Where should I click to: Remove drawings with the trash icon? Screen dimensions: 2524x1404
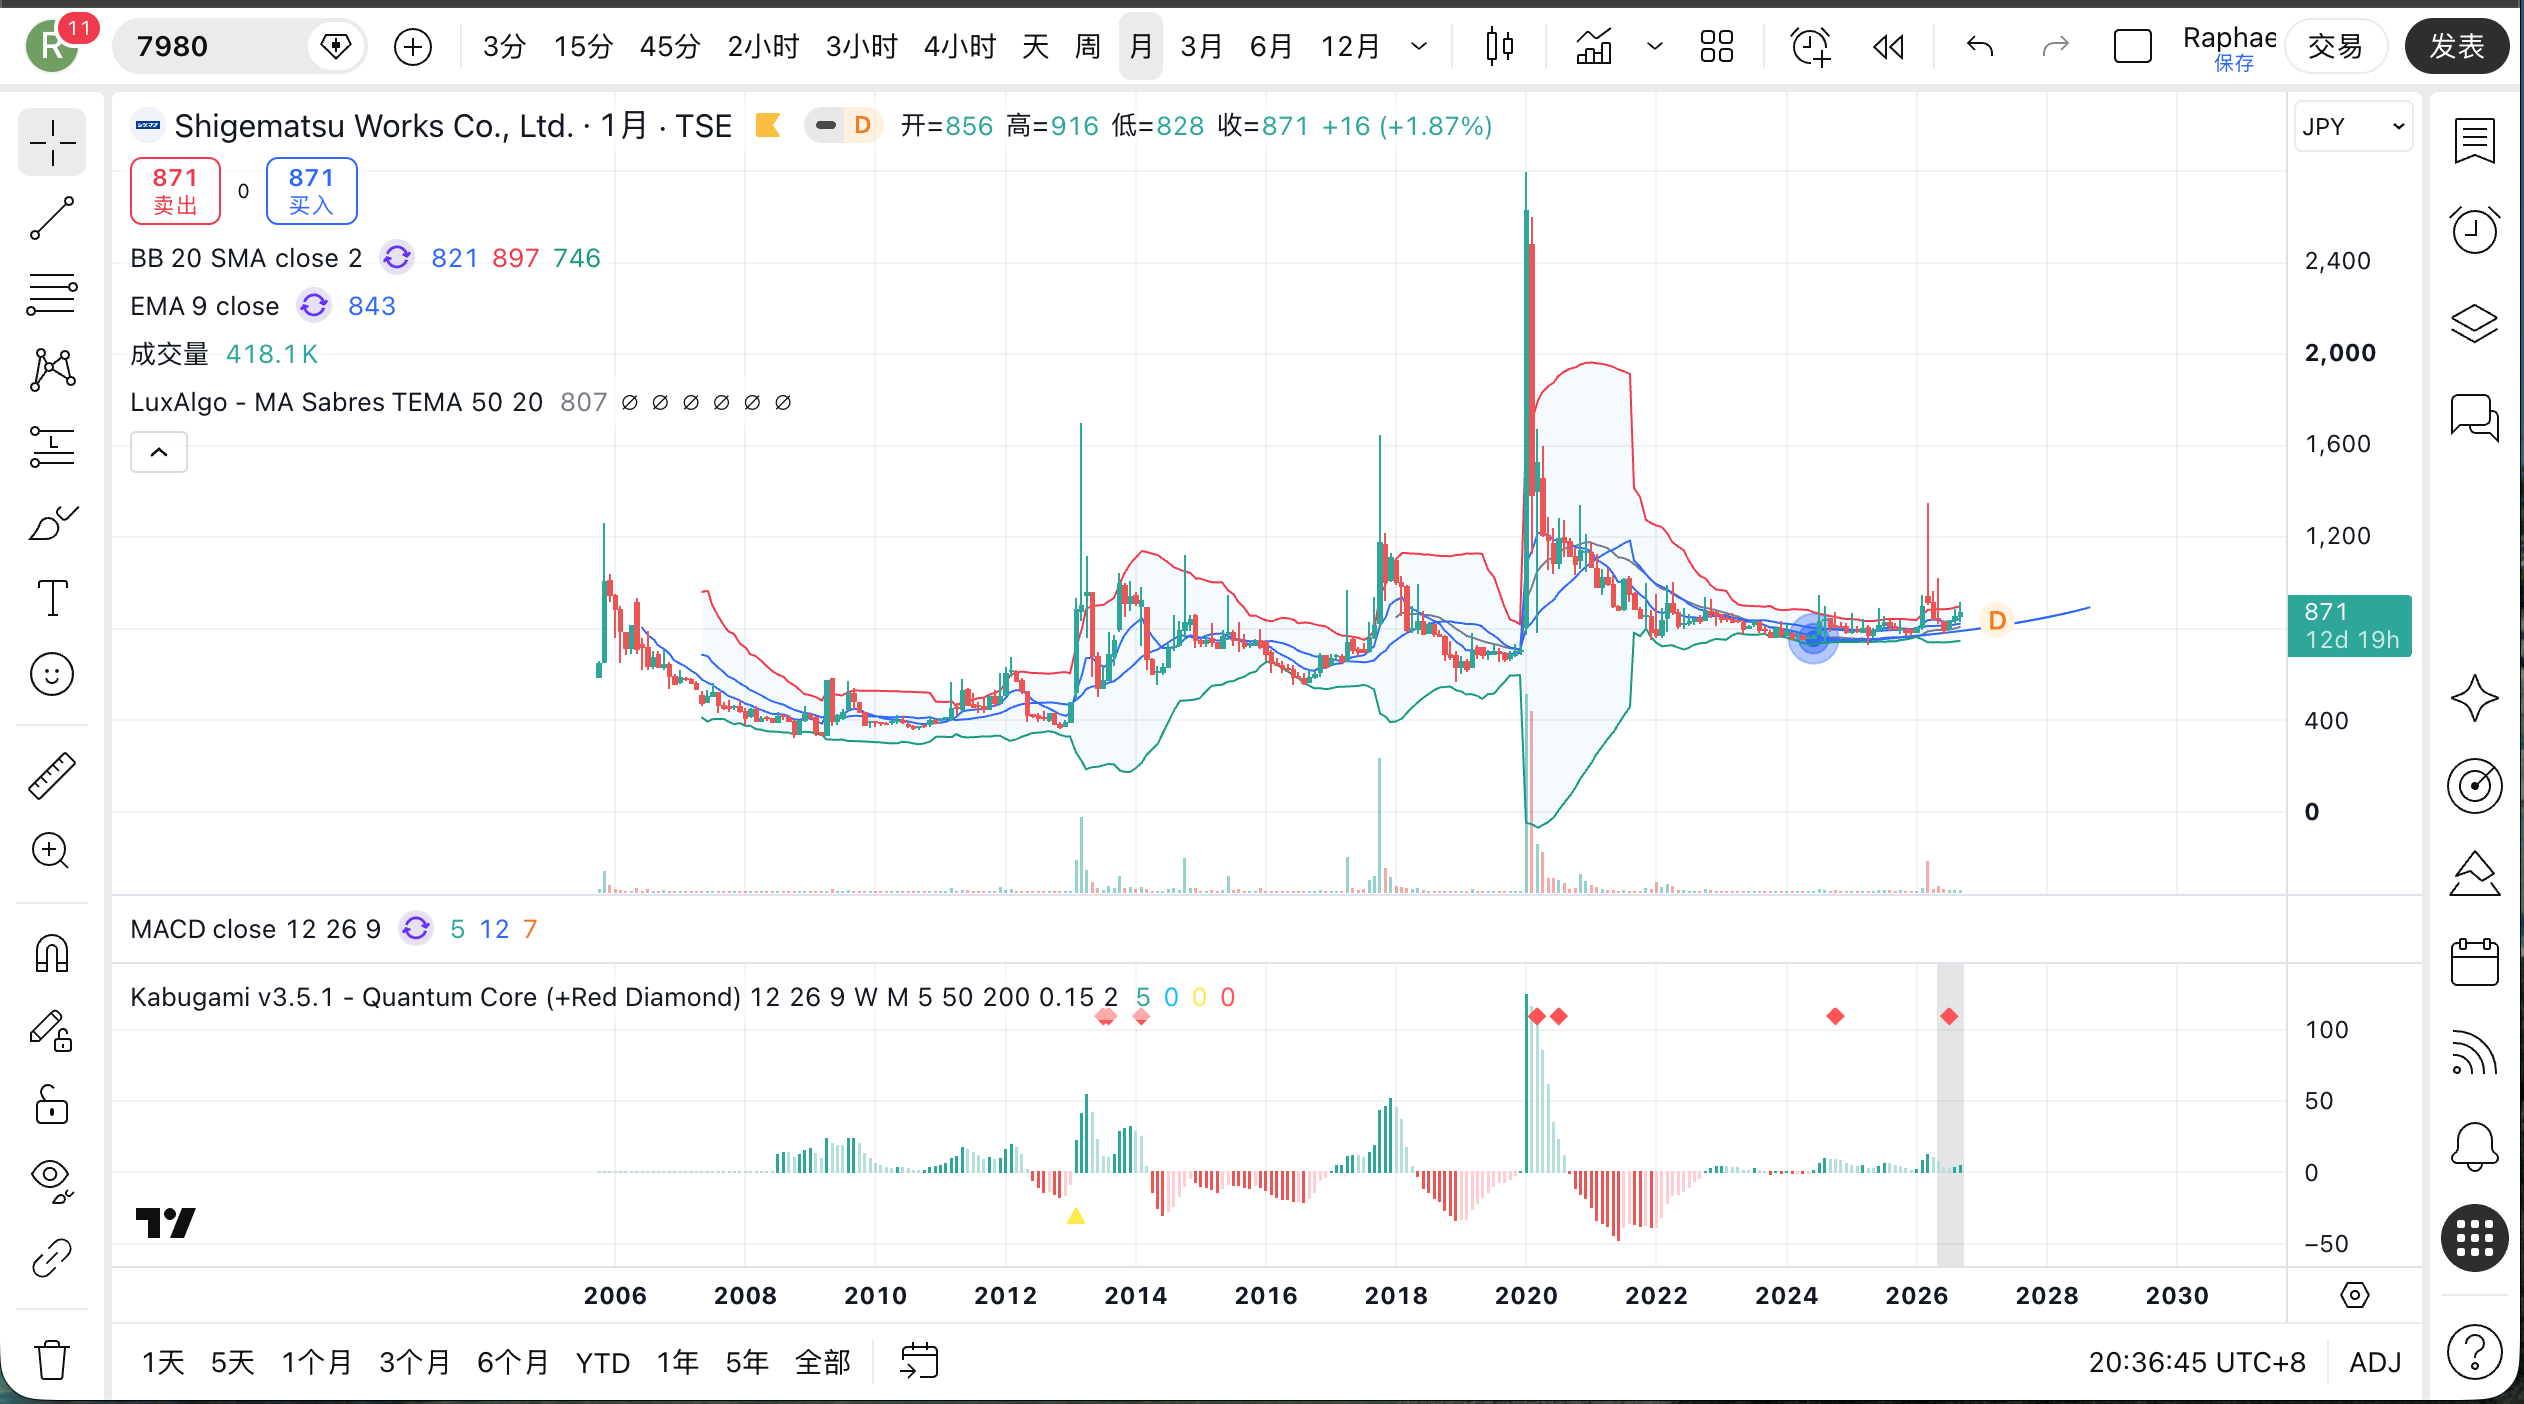[x=52, y=1360]
